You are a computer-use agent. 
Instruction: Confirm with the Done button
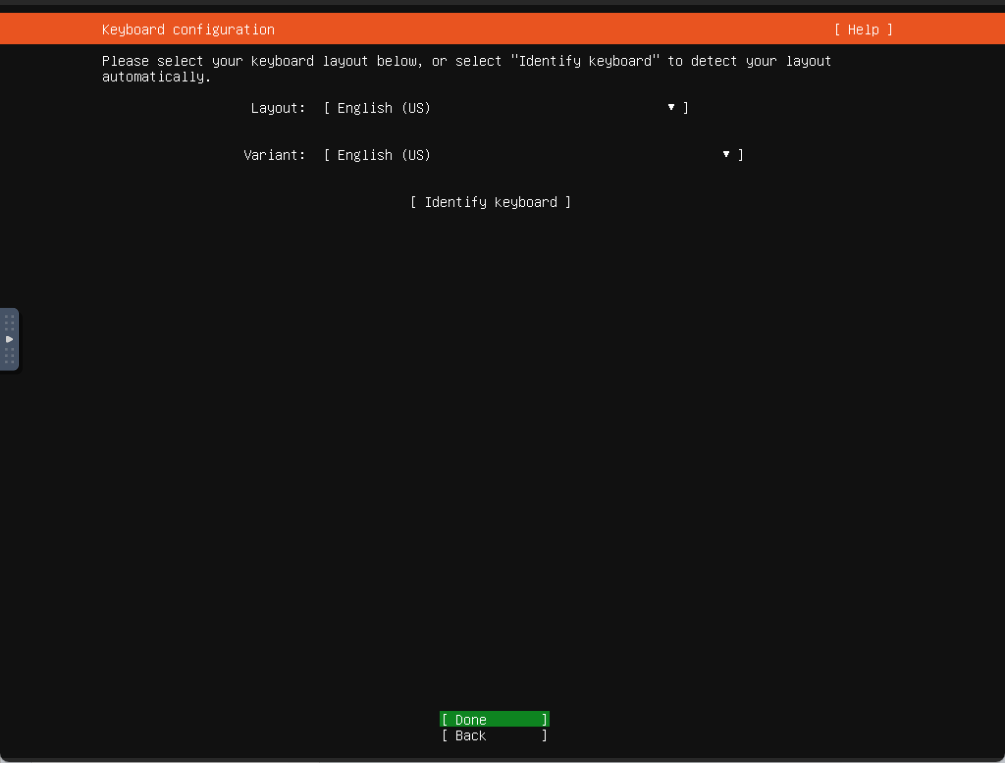pos(494,720)
